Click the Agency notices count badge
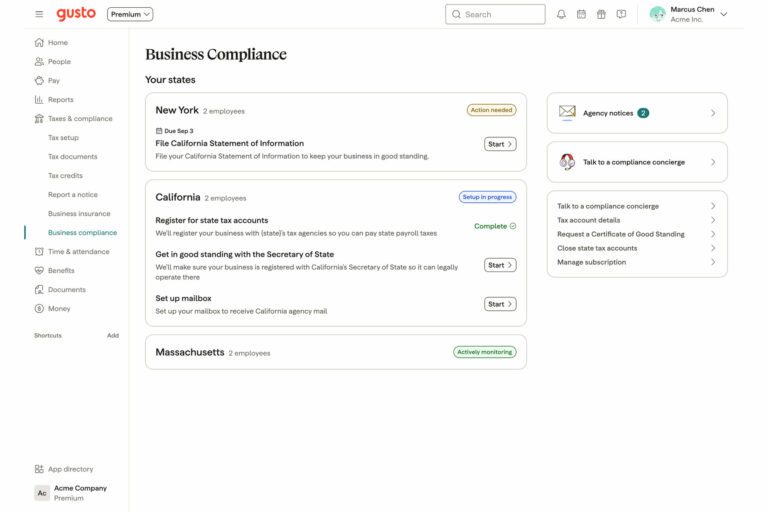Image resolution: width=768 pixels, height=512 pixels. [643, 113]
